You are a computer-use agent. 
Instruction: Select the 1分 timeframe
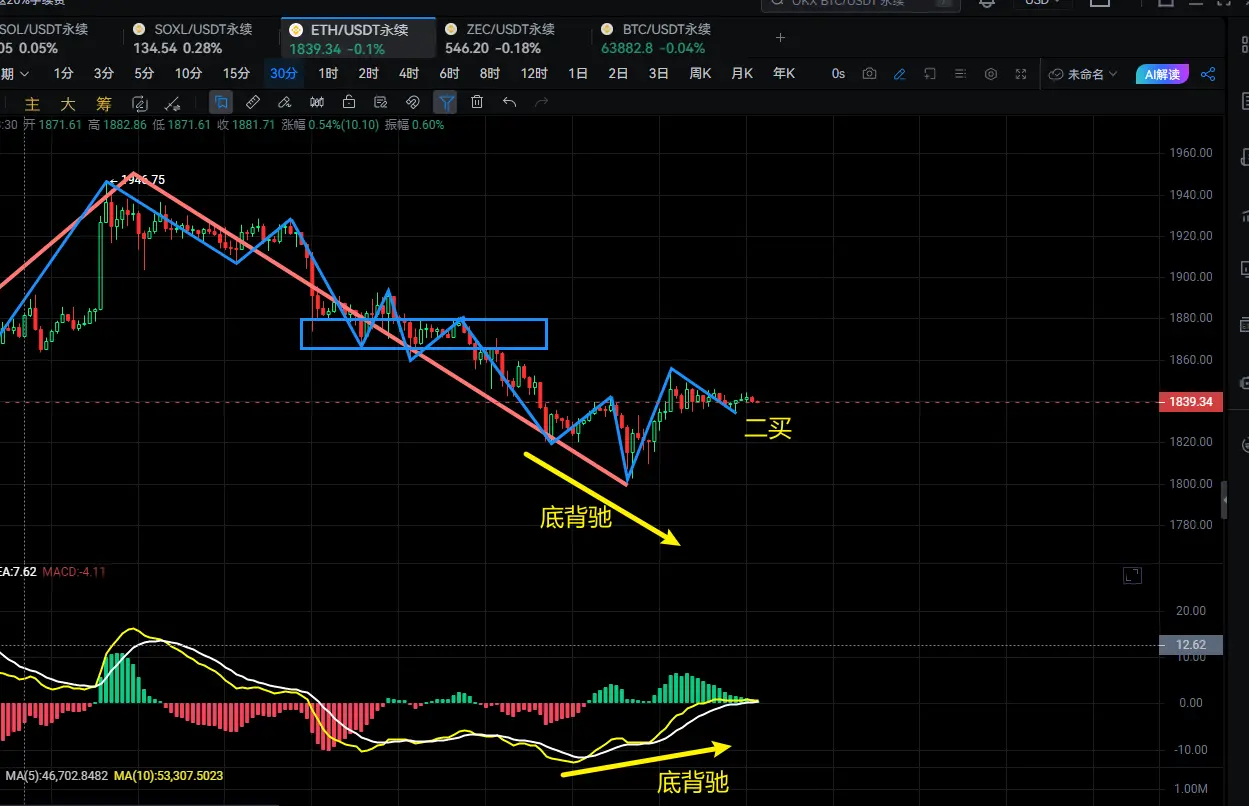[x=64, y=74]
